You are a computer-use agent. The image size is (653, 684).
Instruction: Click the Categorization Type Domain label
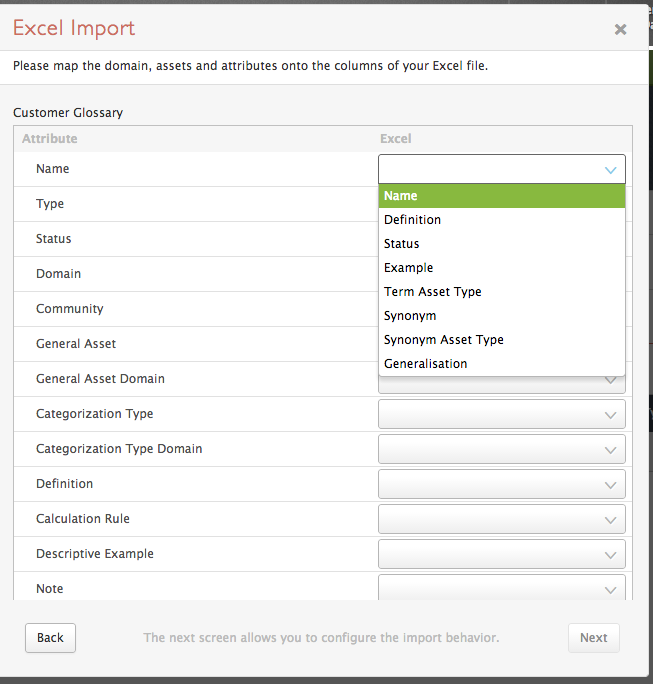(119, 449)
